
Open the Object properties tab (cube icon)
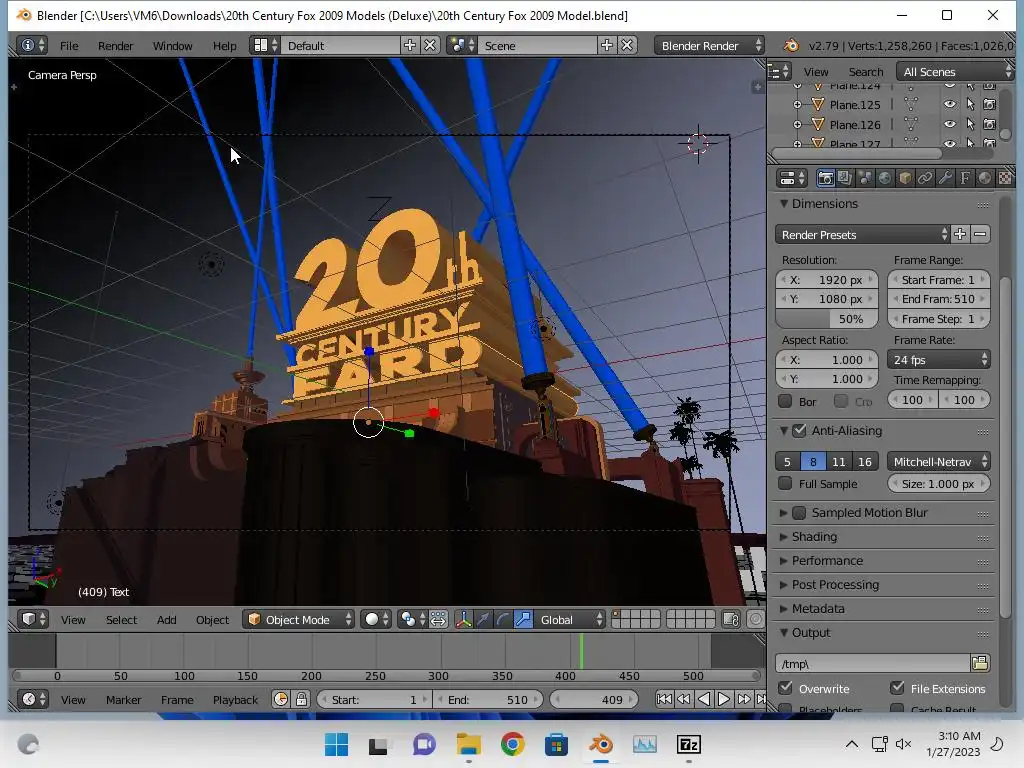point(905,178)
